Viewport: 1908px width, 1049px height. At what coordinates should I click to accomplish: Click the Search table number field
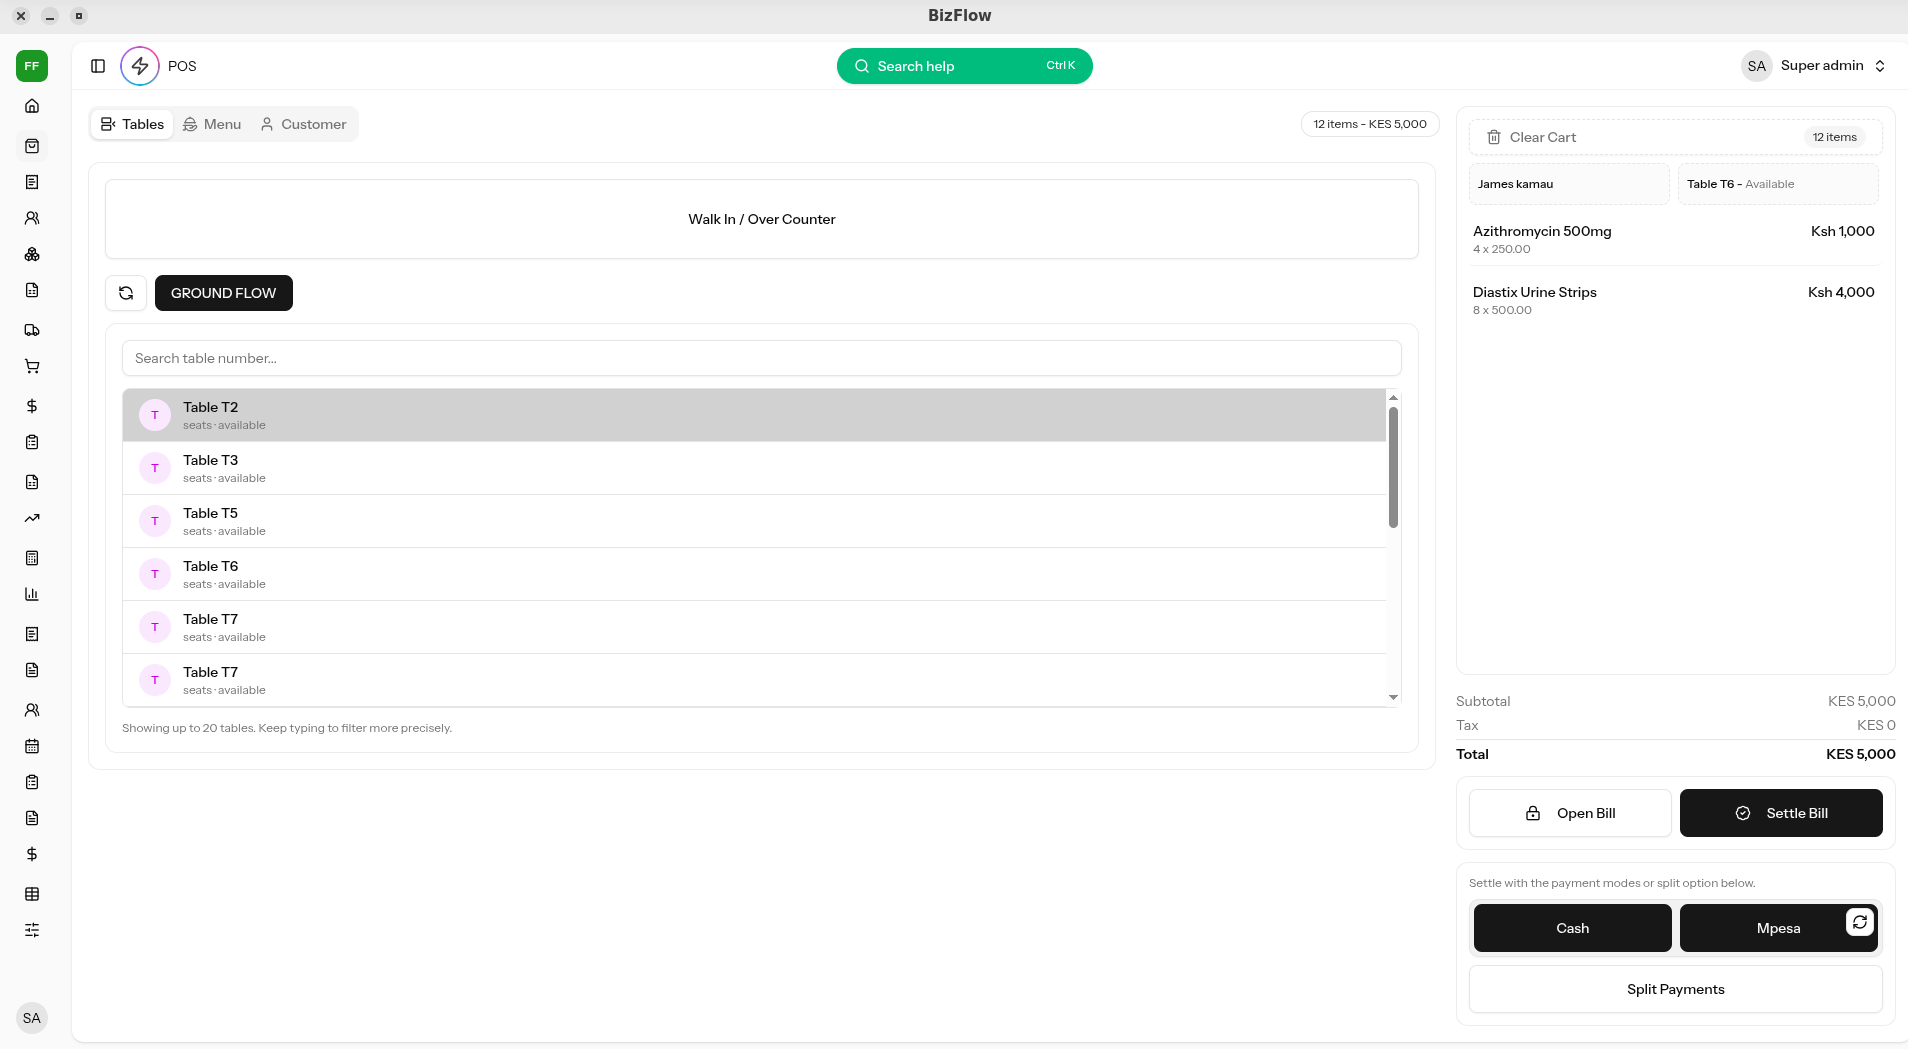(x=761, y=358)
